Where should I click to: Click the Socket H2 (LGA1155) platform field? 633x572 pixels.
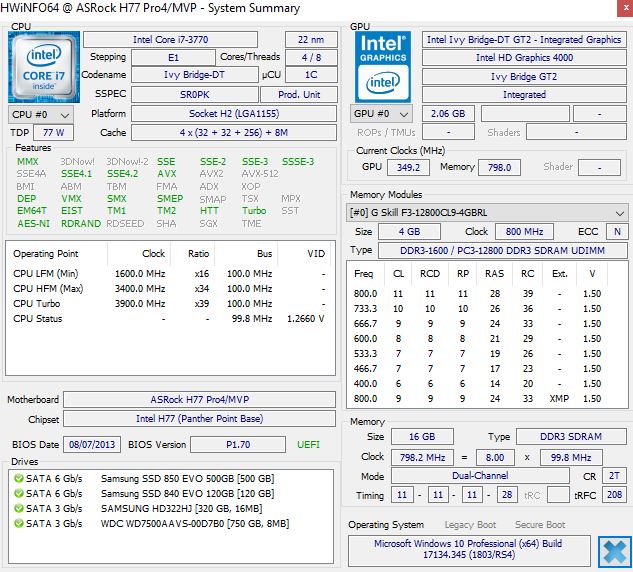point(234,113)
